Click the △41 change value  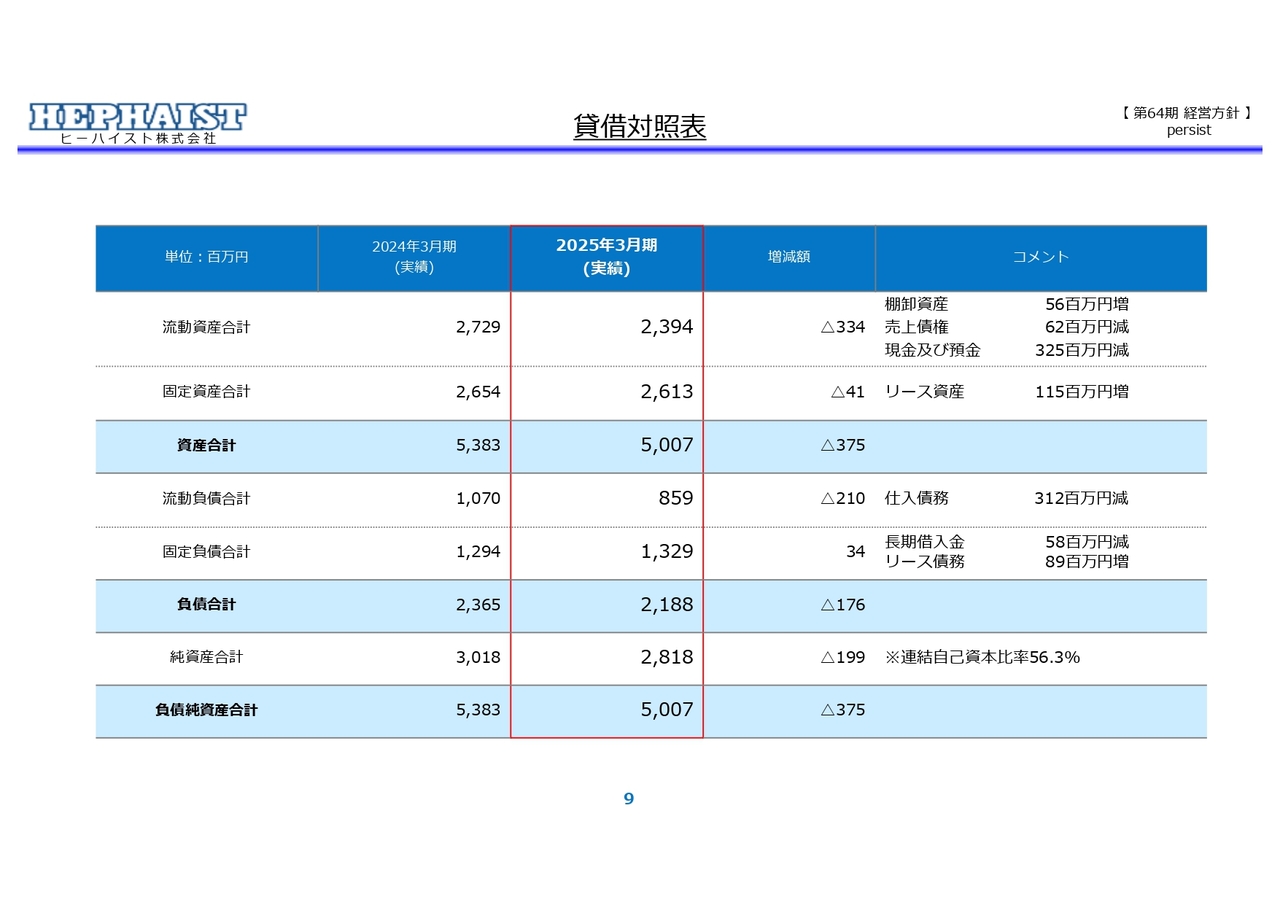point(848,392)
